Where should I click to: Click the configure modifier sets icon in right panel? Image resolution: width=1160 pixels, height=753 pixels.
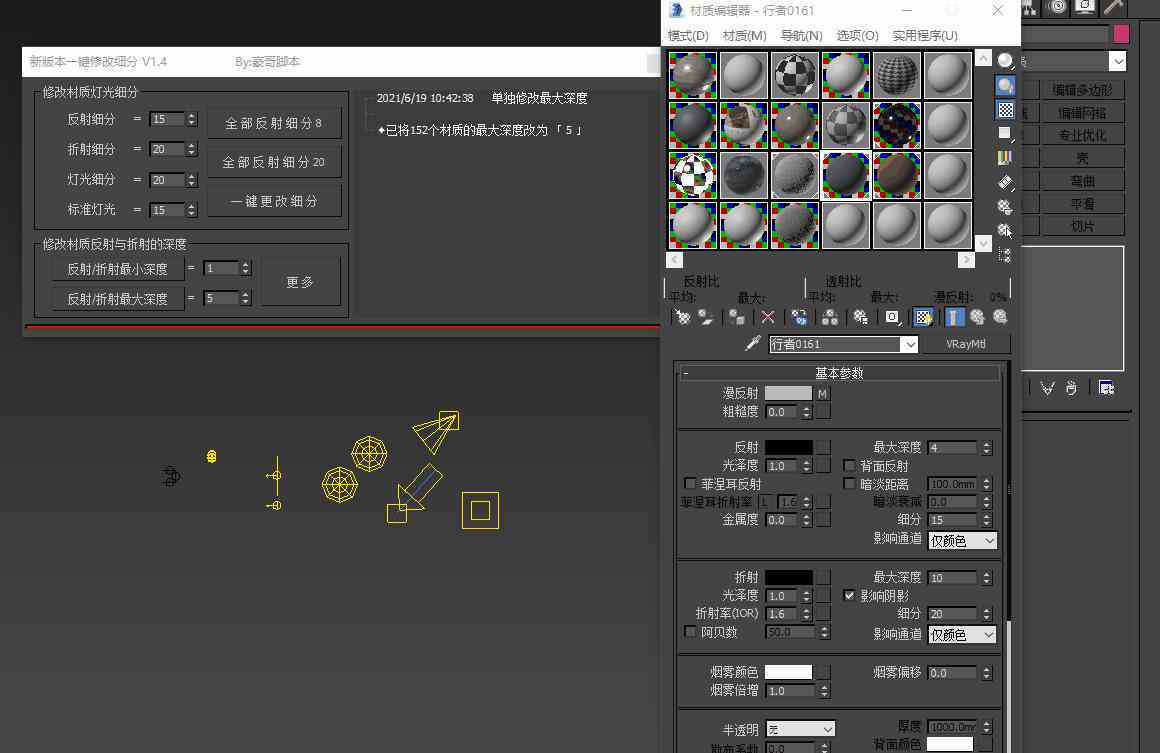[1107, 388]
